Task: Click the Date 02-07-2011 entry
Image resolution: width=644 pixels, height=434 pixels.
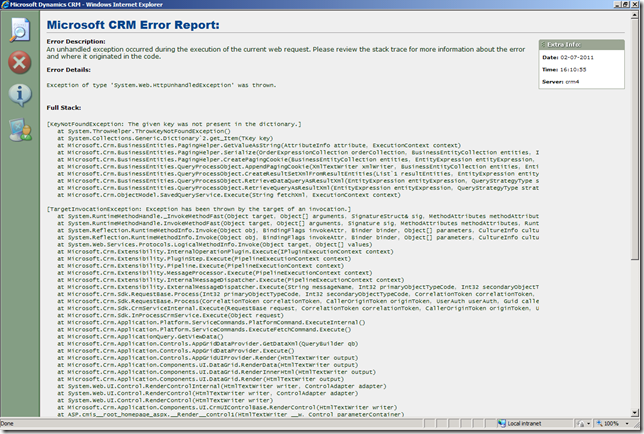Action: point(568,57)
